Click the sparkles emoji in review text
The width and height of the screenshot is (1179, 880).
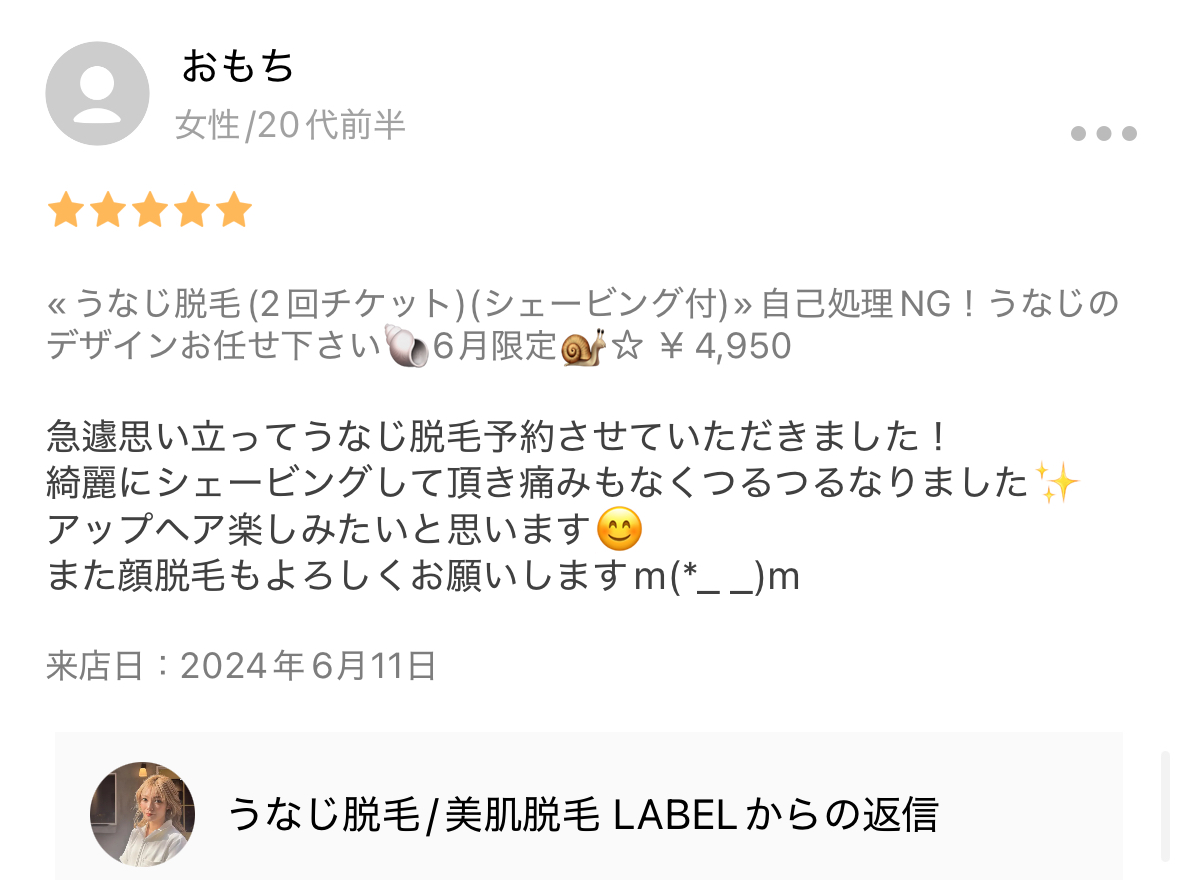(1056, 482)
